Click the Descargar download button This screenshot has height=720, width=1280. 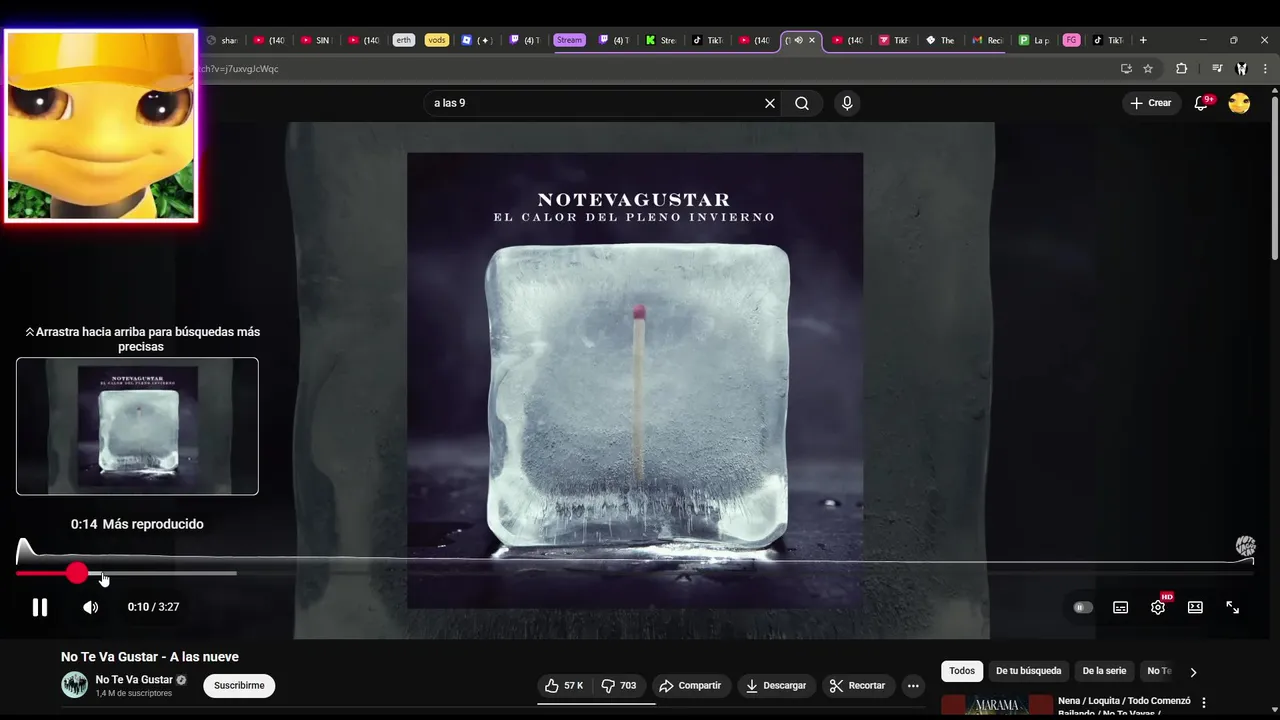(776, 685)
